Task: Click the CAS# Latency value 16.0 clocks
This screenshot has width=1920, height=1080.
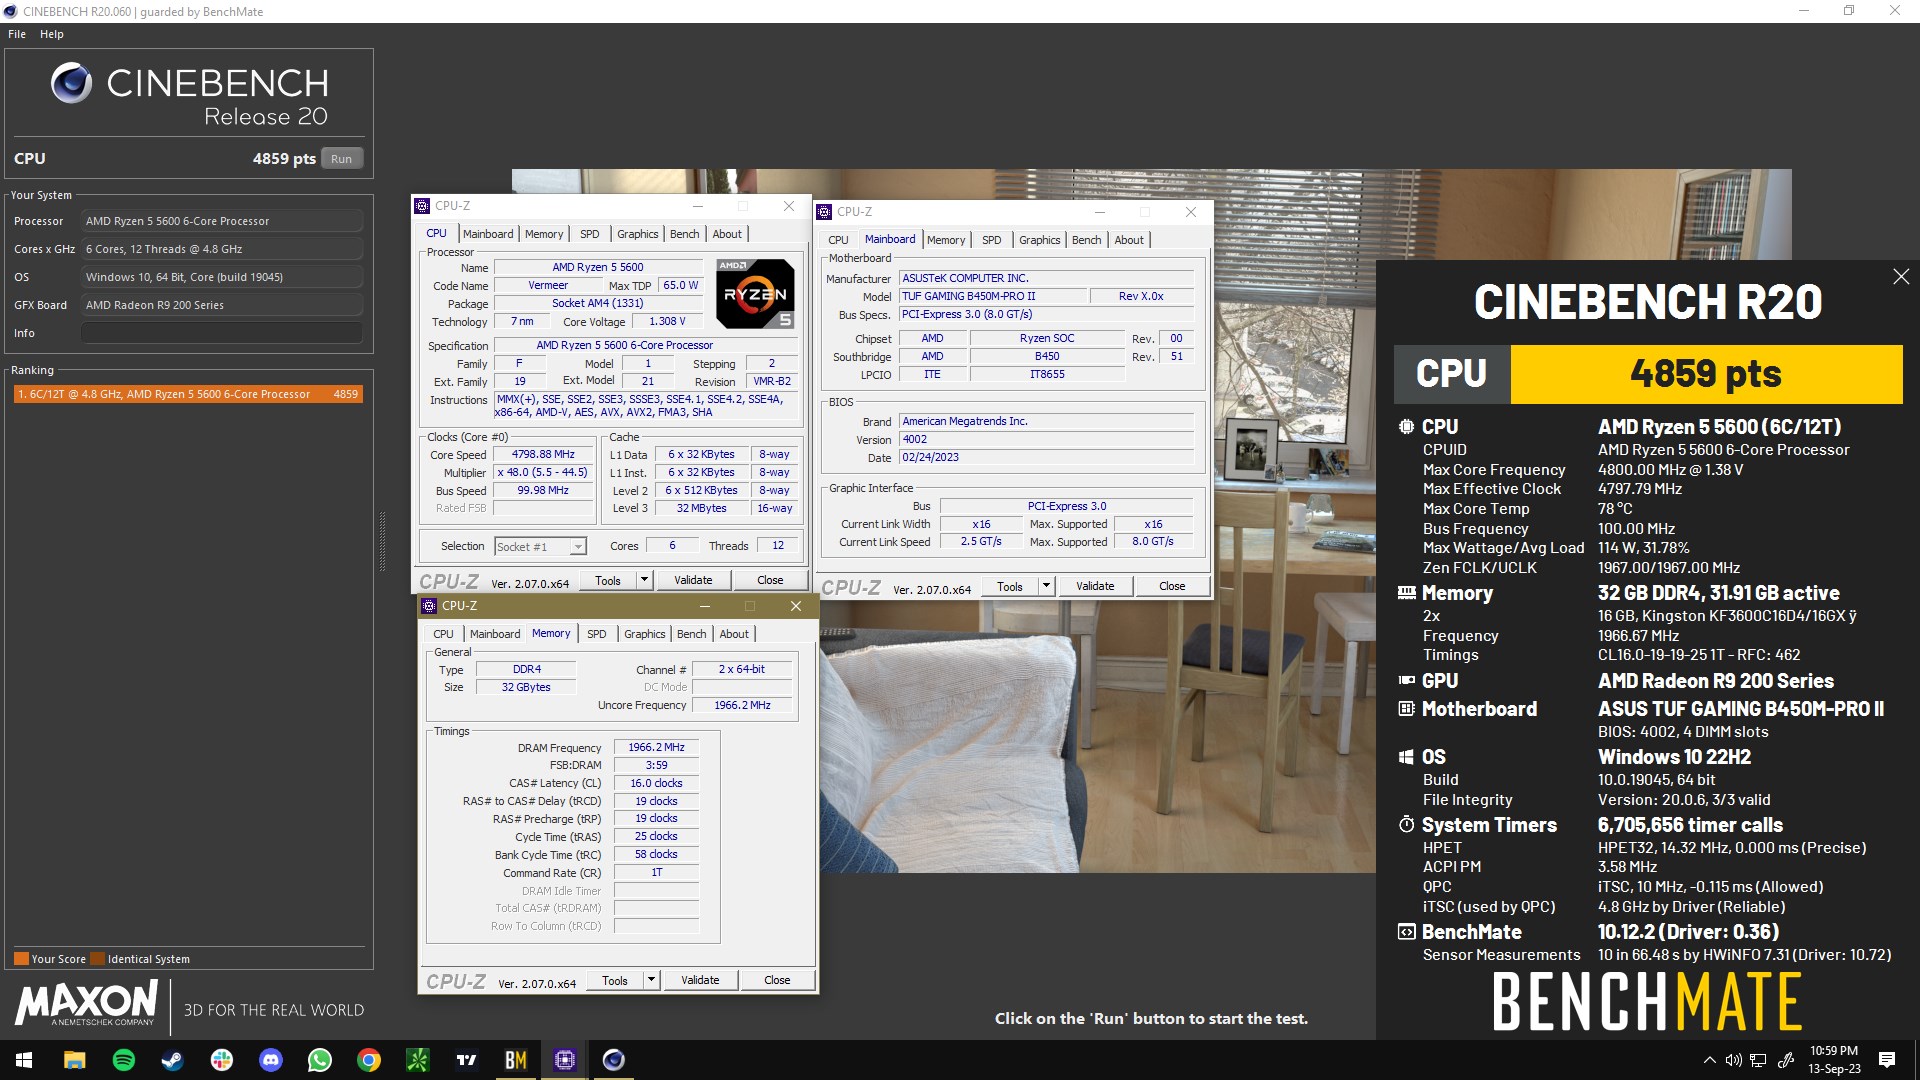Action: (x=656, y=783)
